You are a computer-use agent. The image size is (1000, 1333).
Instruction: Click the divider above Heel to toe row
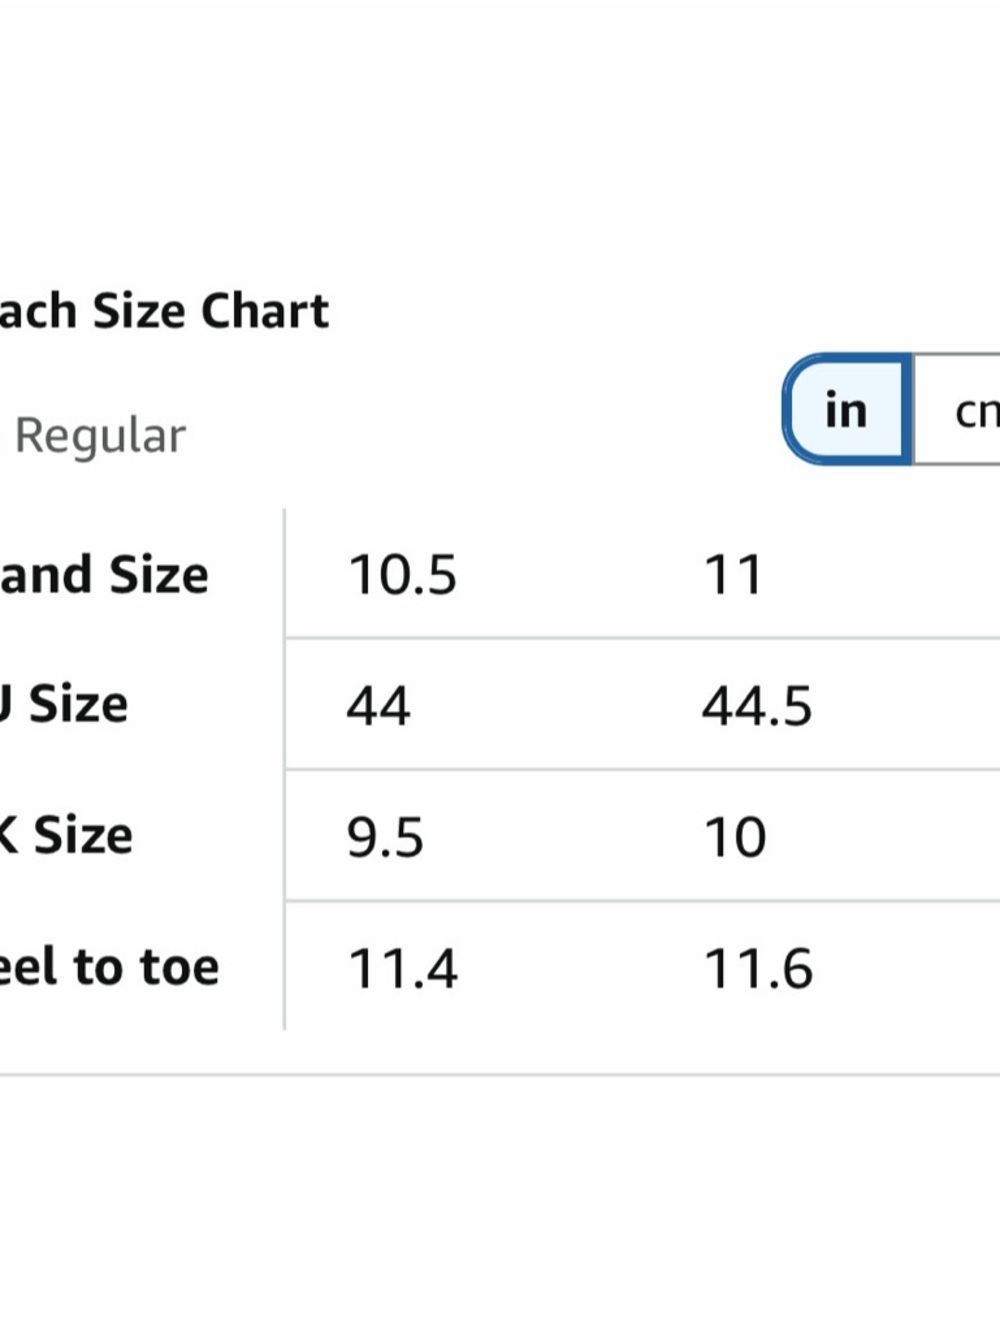pyautogui.click(x=640, y=901)
